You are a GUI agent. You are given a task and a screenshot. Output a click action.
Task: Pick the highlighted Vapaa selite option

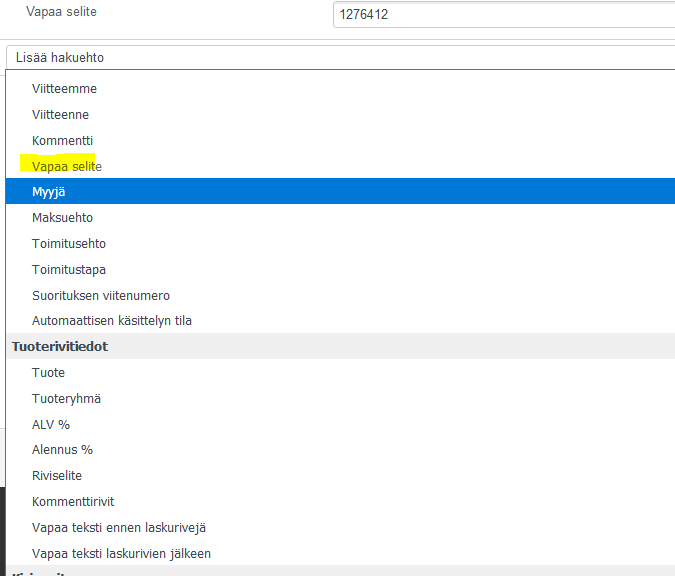[x=67, y=166]
